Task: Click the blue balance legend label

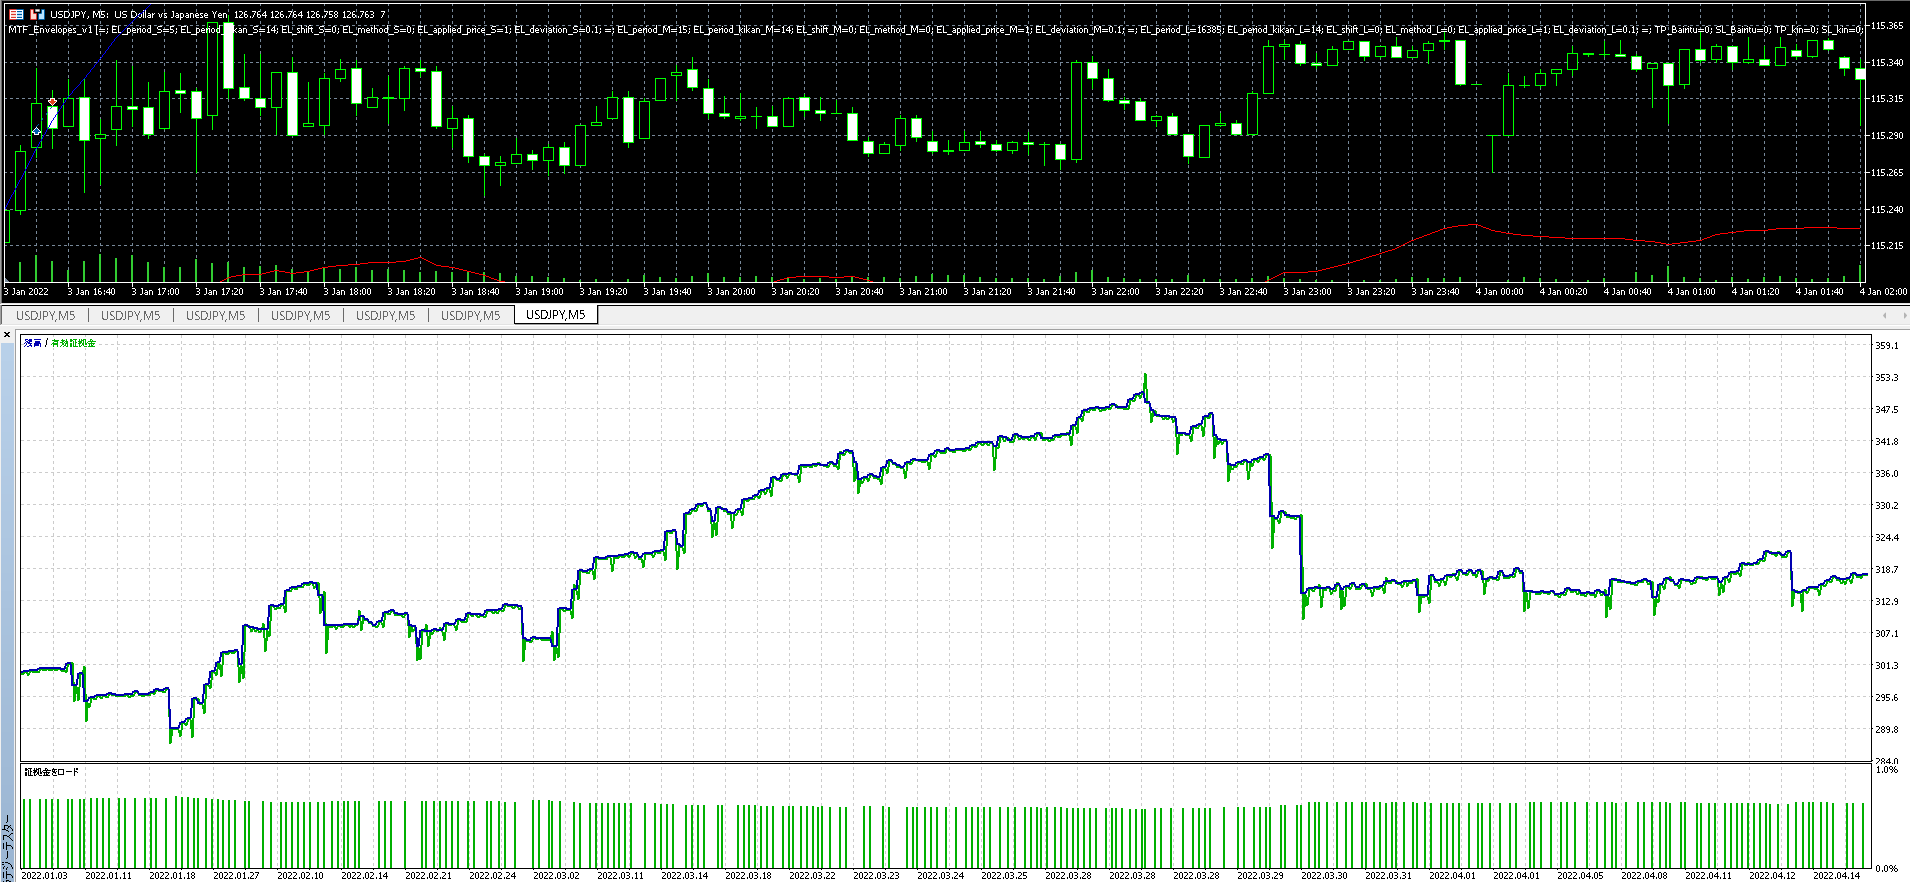Action: pos(33,343)
